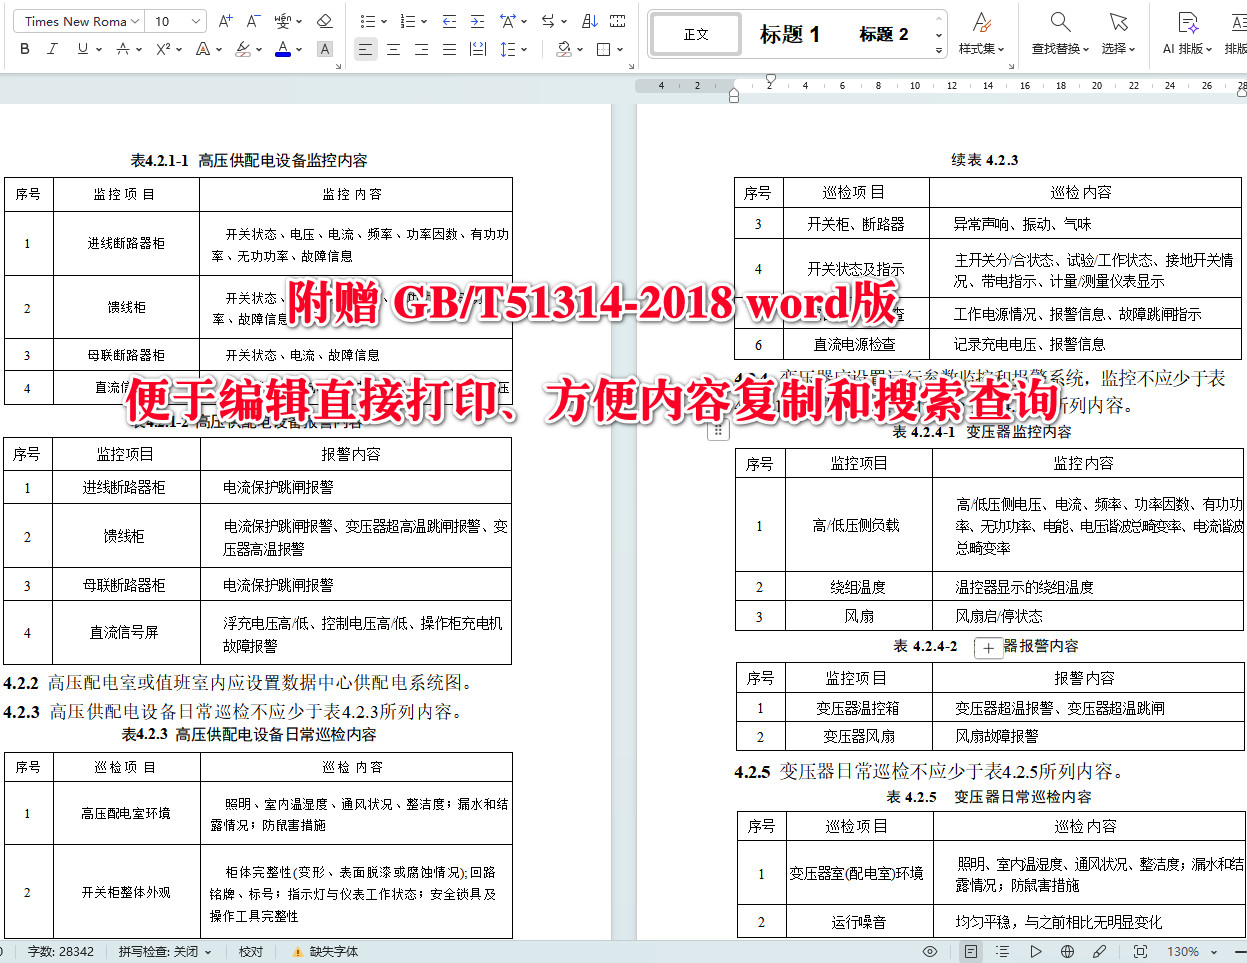Click the 缺失字体 missing fonts warning

click(x=325, y=951)
